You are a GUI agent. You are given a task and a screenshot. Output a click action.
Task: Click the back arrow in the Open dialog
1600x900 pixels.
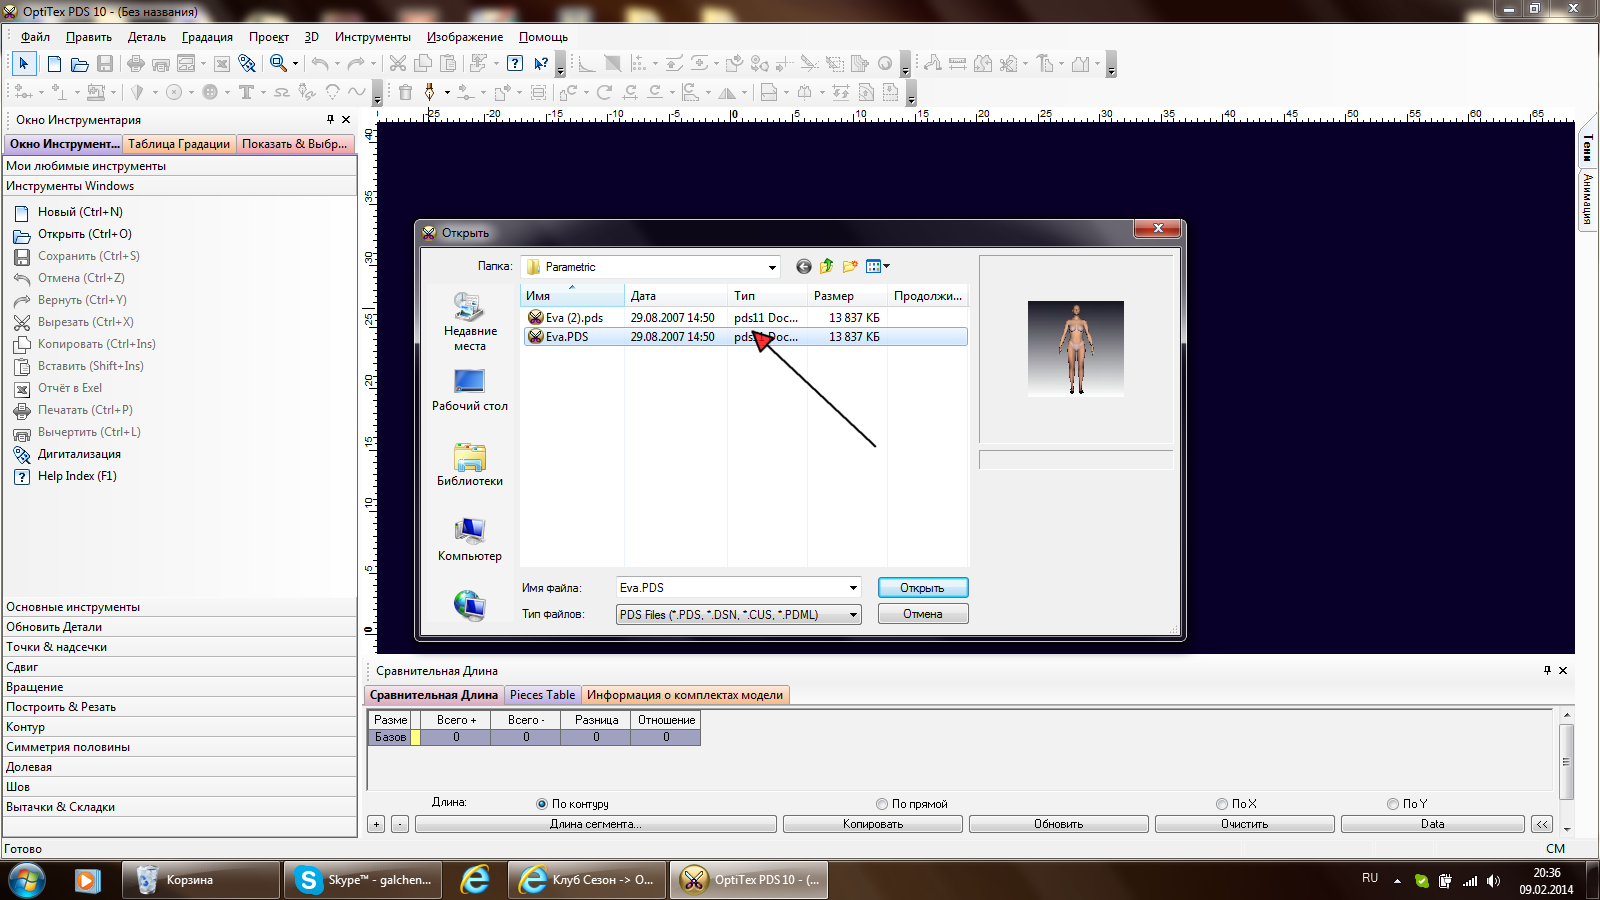click(x=803, y=266)
